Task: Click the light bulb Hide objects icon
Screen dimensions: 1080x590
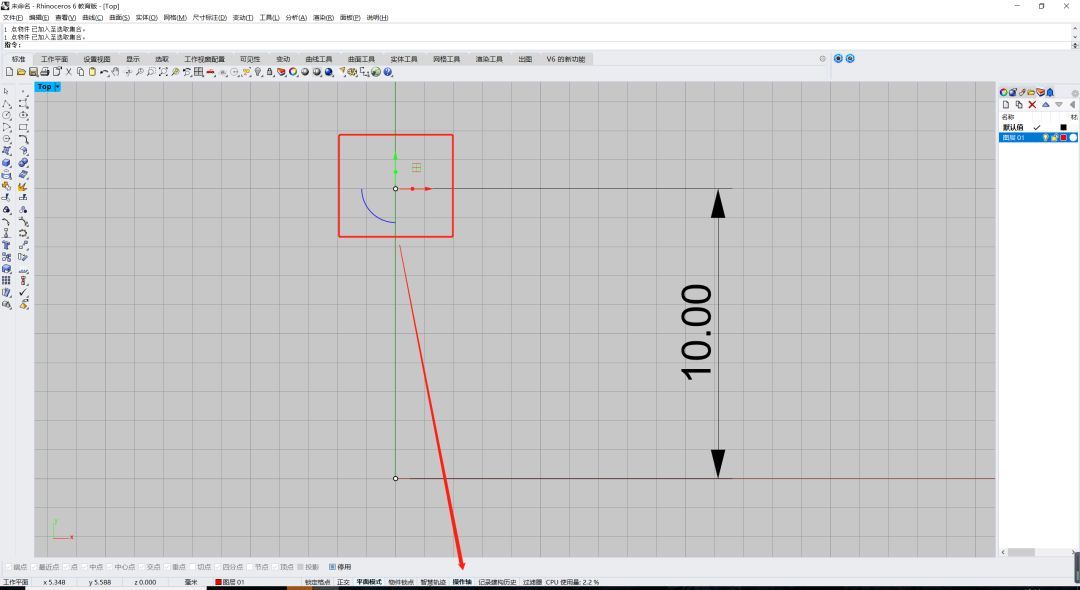Action: [258, 72]
